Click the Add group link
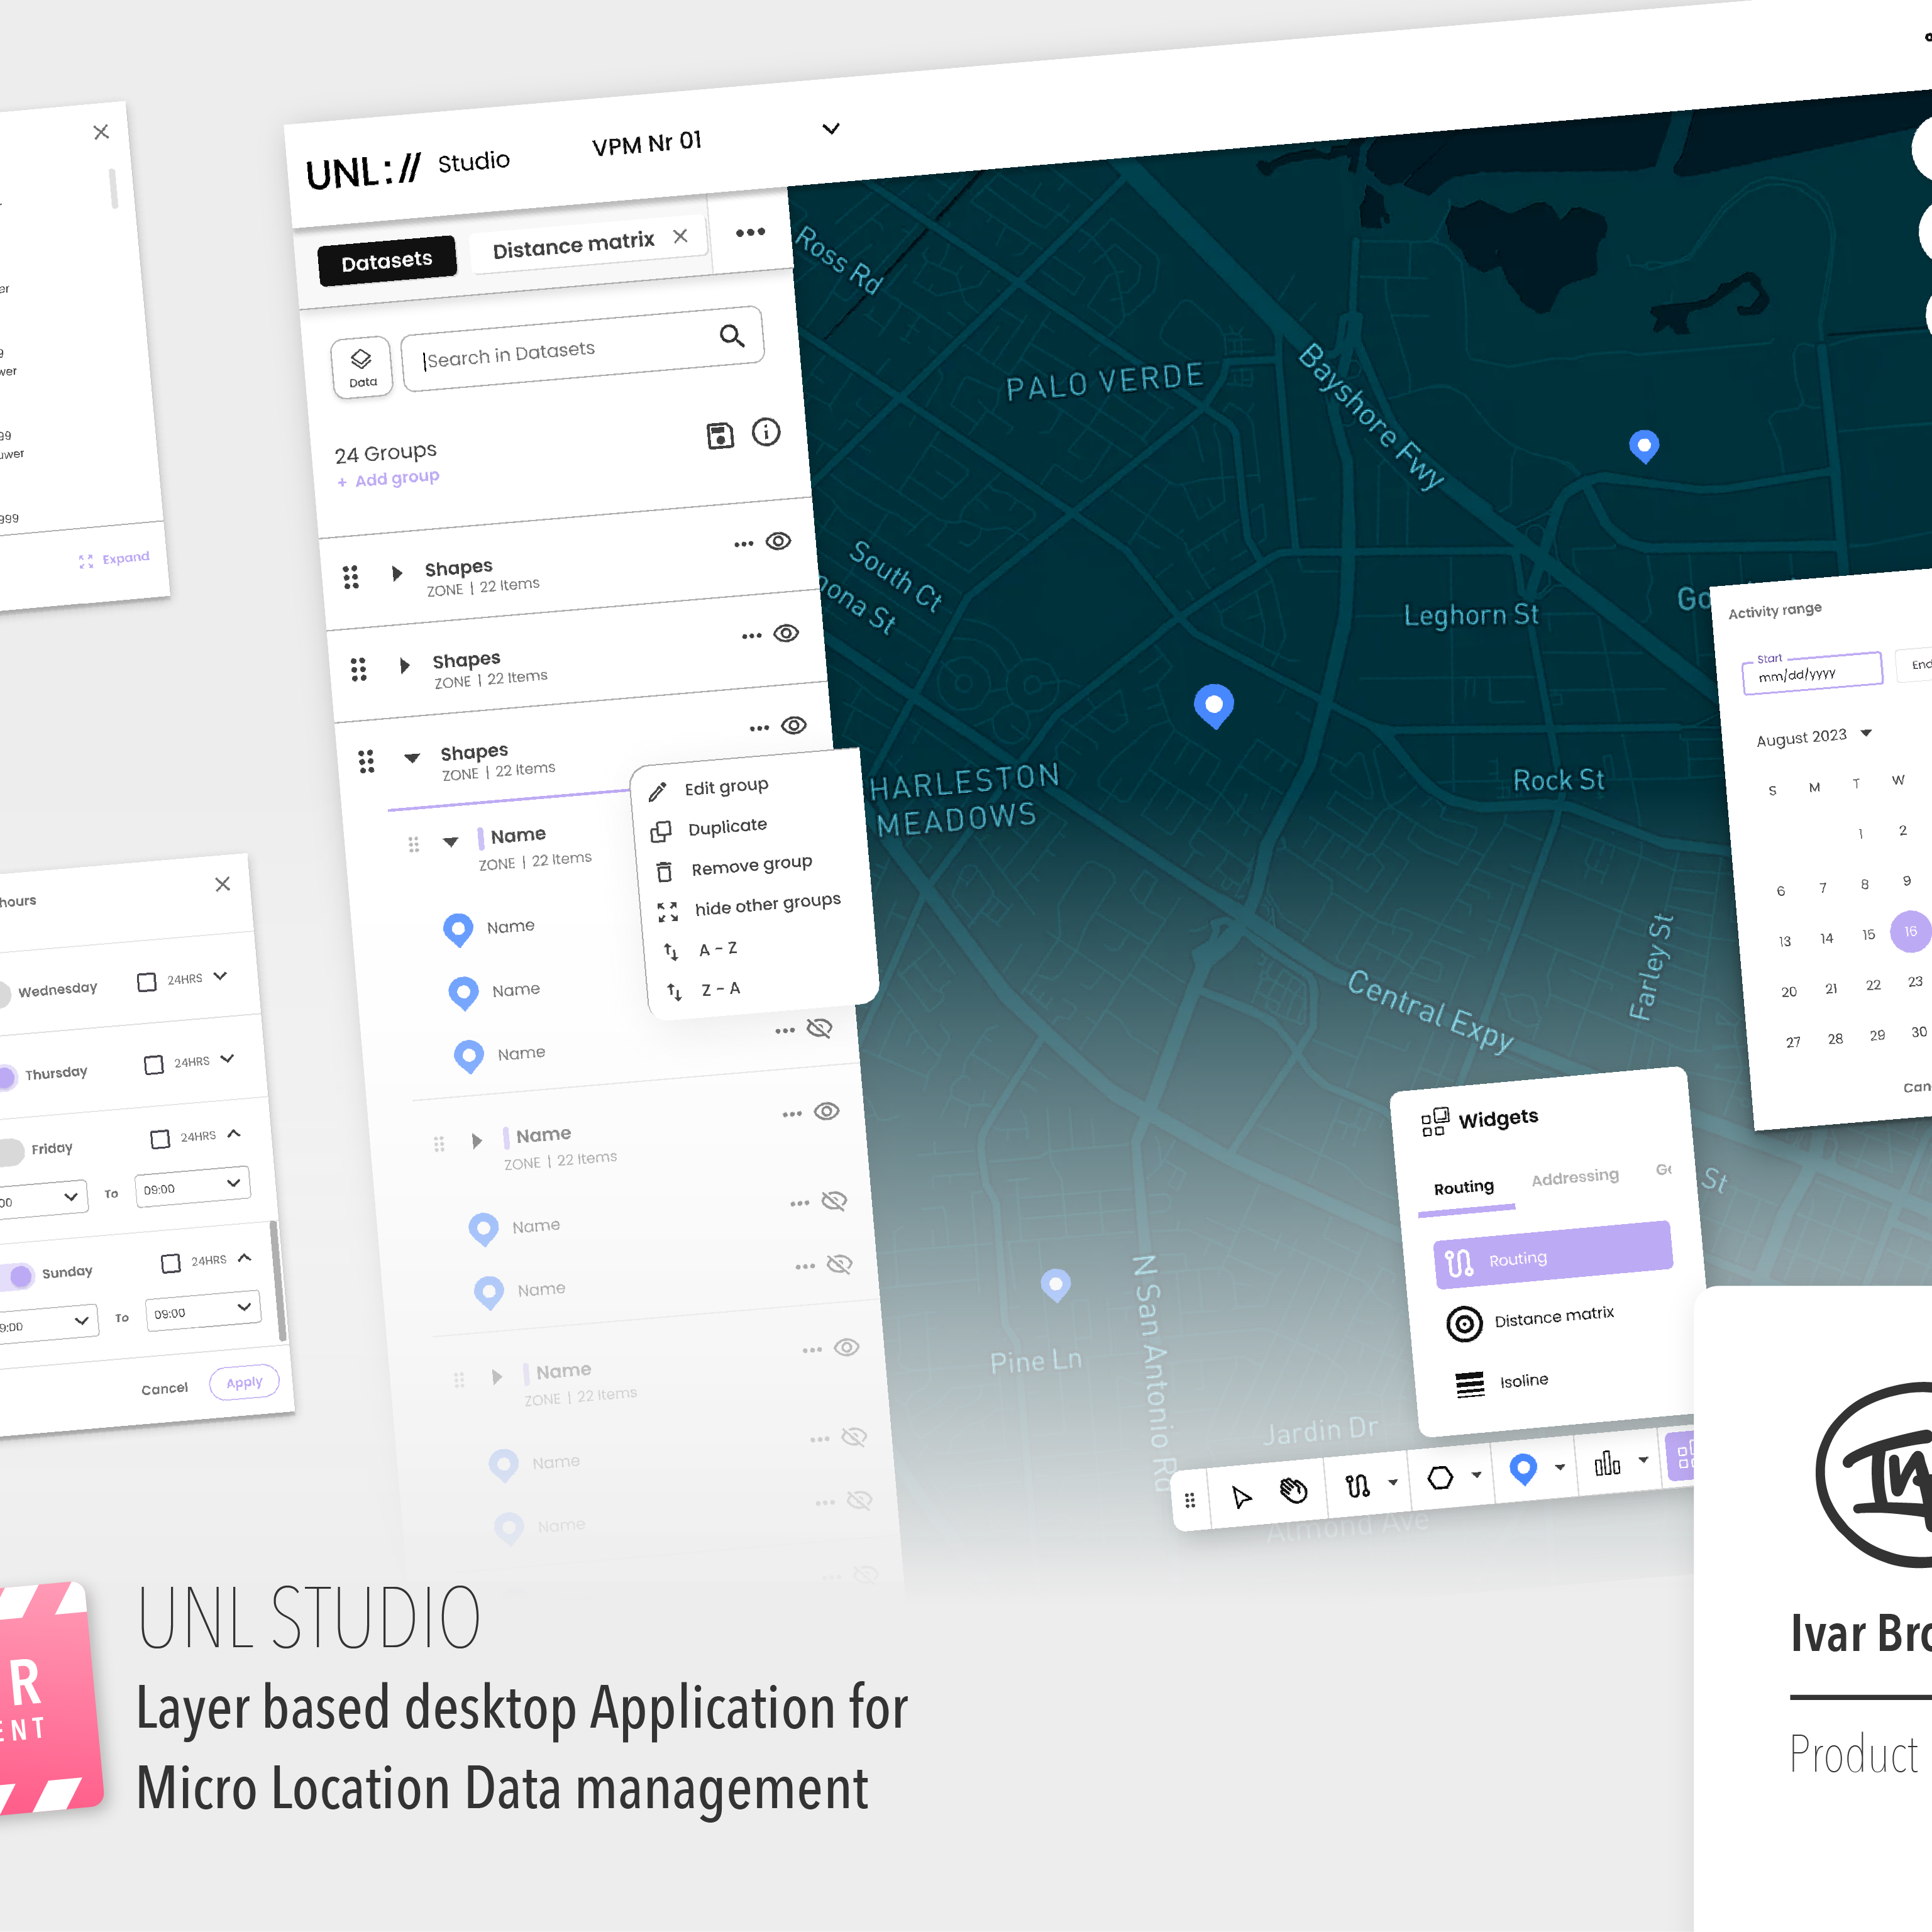 (x=388, y=479)
